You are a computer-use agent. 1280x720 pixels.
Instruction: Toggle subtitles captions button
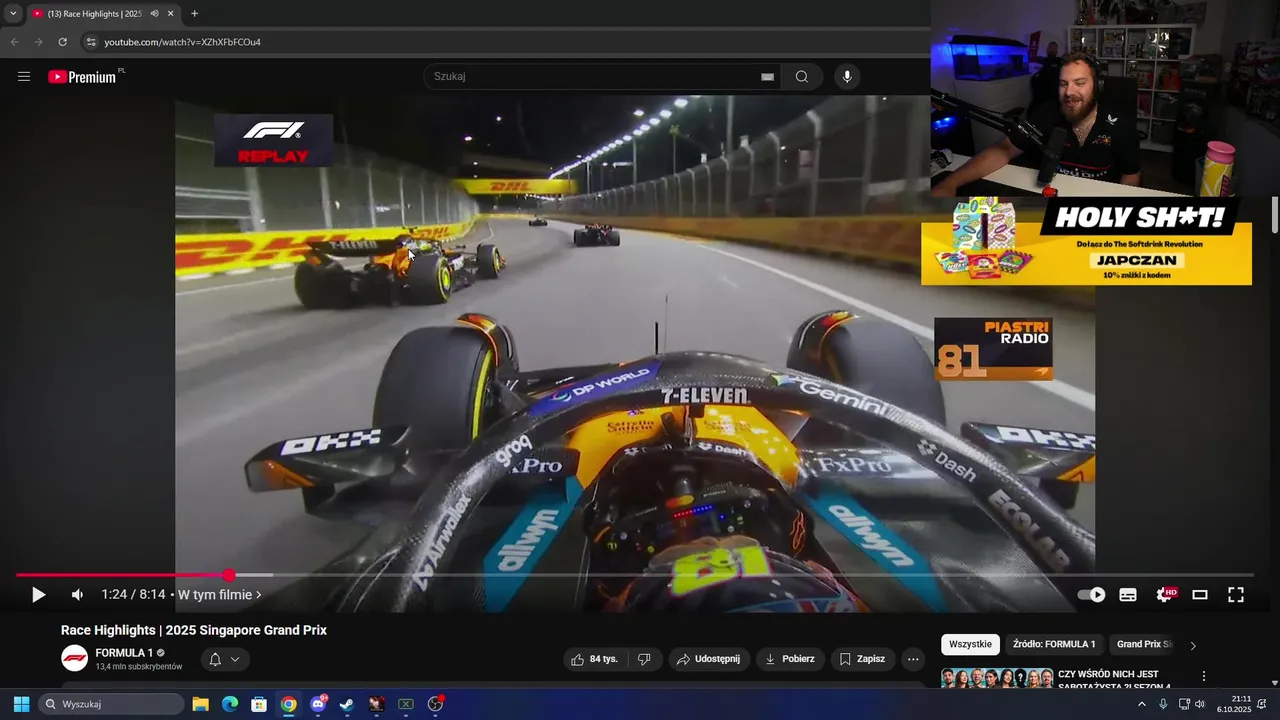(1128, 595)
